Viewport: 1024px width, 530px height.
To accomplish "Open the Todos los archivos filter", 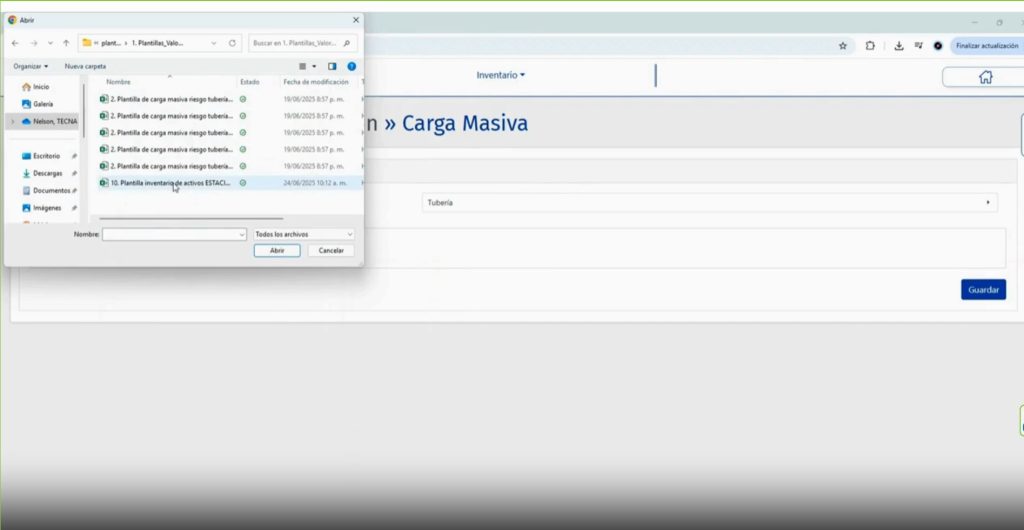I will [x=304, y=234].
